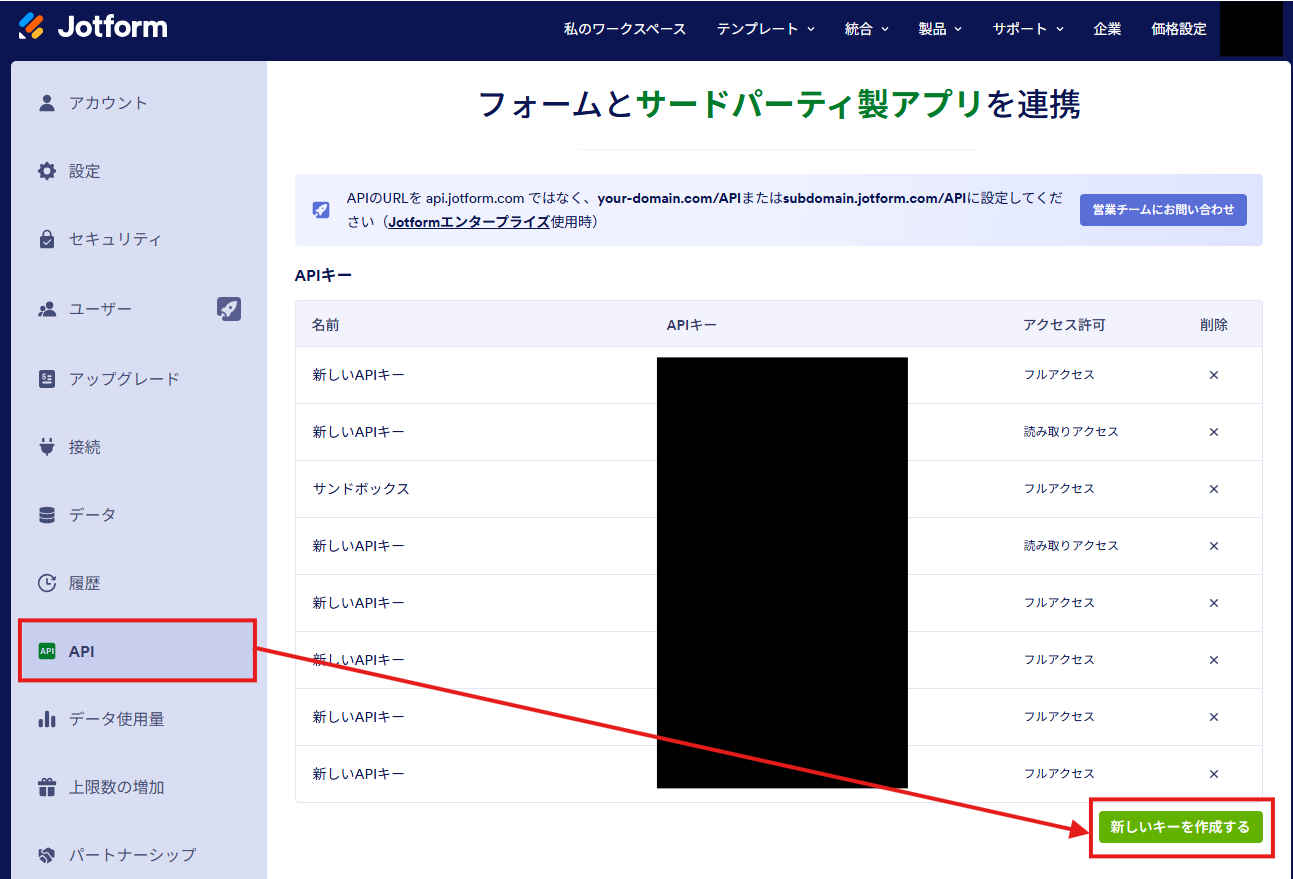Open フルアクセス permission for サンドボックス key
Image resolution: width=1293 pixels, height=879 pixels.
1058,489
